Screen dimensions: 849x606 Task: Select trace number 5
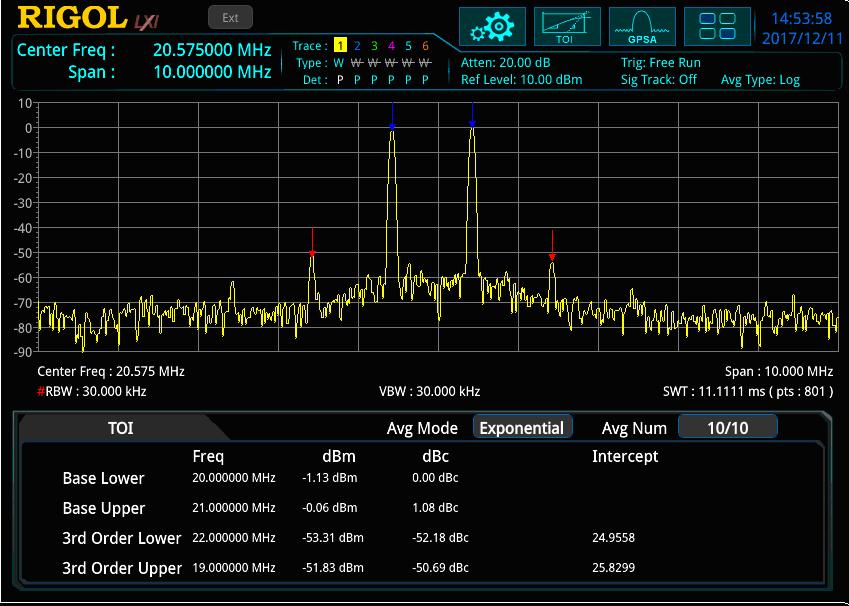pyautogui.click(x=408, y=46)
